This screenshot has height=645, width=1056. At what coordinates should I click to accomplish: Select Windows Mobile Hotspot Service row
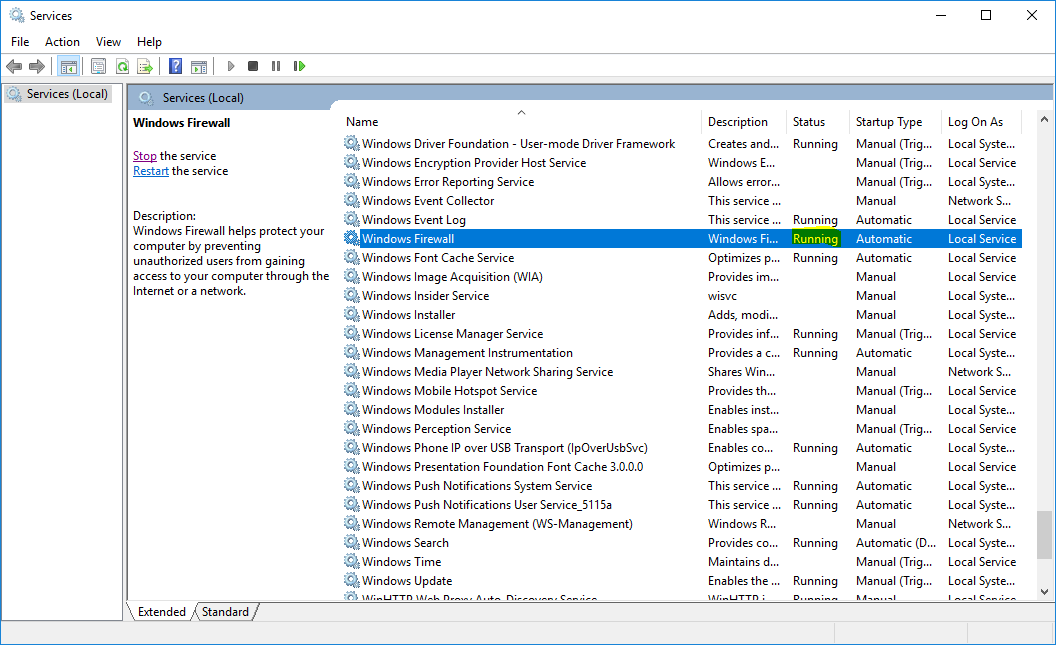[682, 391]
